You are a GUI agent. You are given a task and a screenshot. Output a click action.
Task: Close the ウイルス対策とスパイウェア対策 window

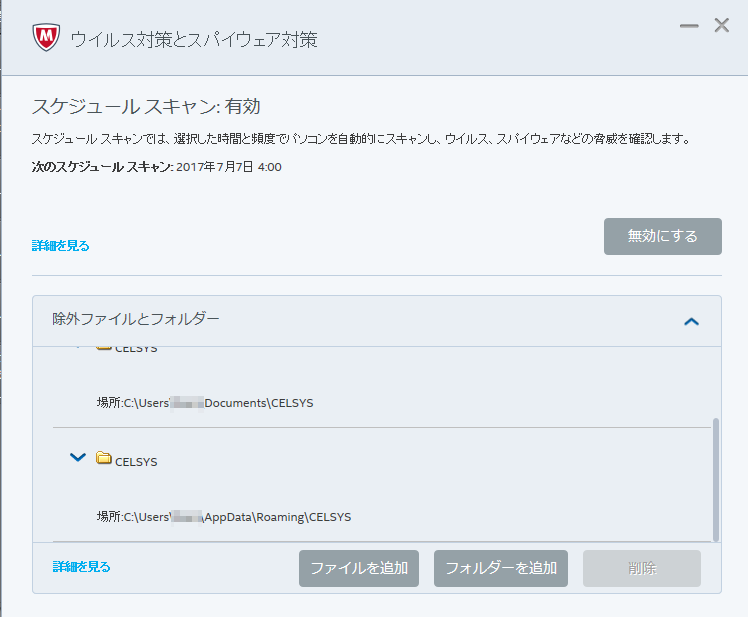click(x=721, y=25)
